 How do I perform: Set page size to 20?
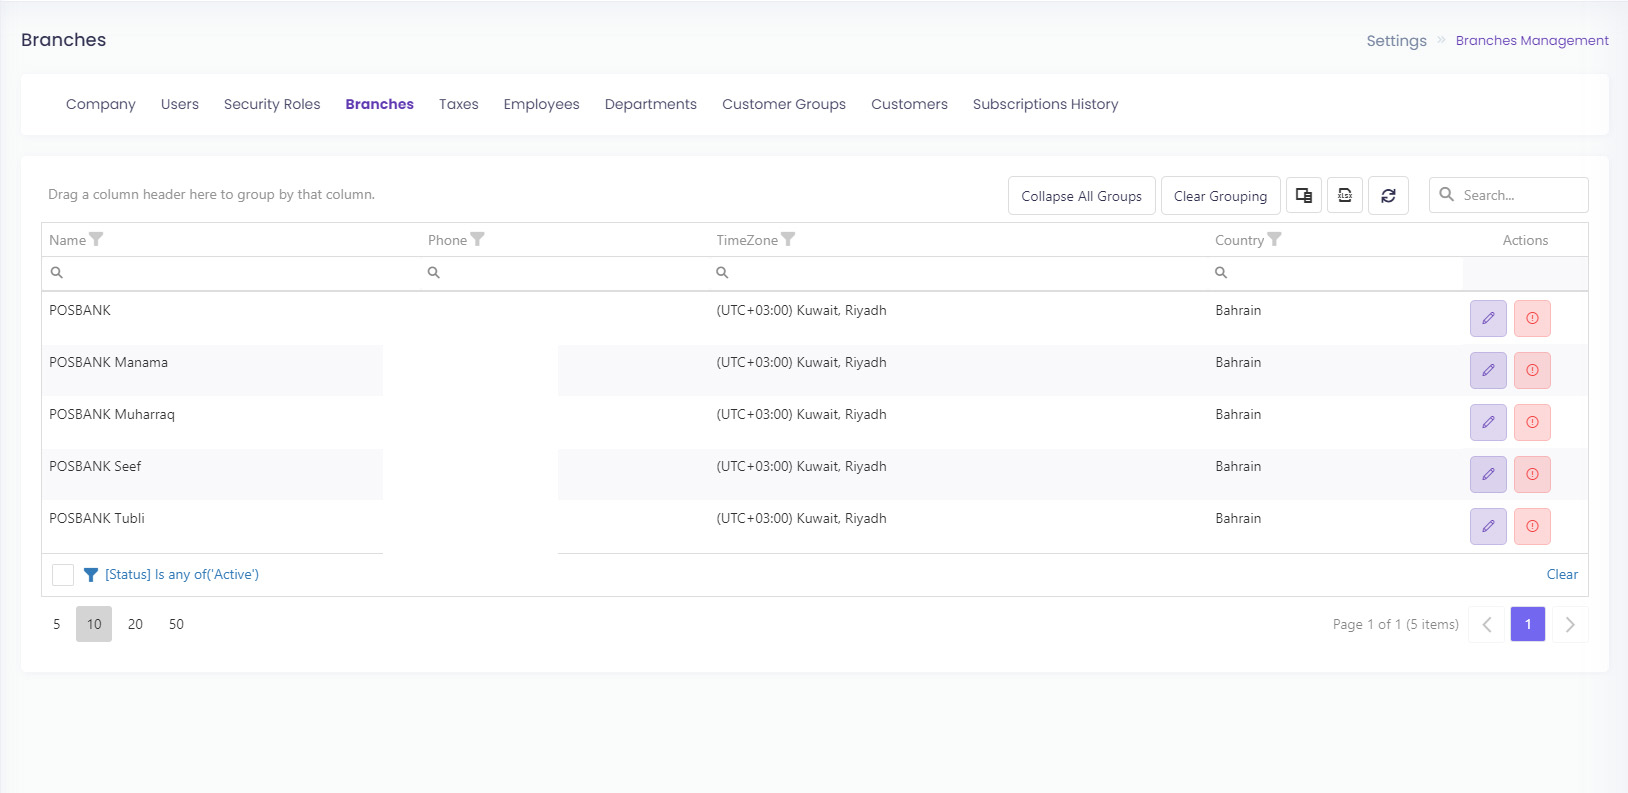pos(135,624)
